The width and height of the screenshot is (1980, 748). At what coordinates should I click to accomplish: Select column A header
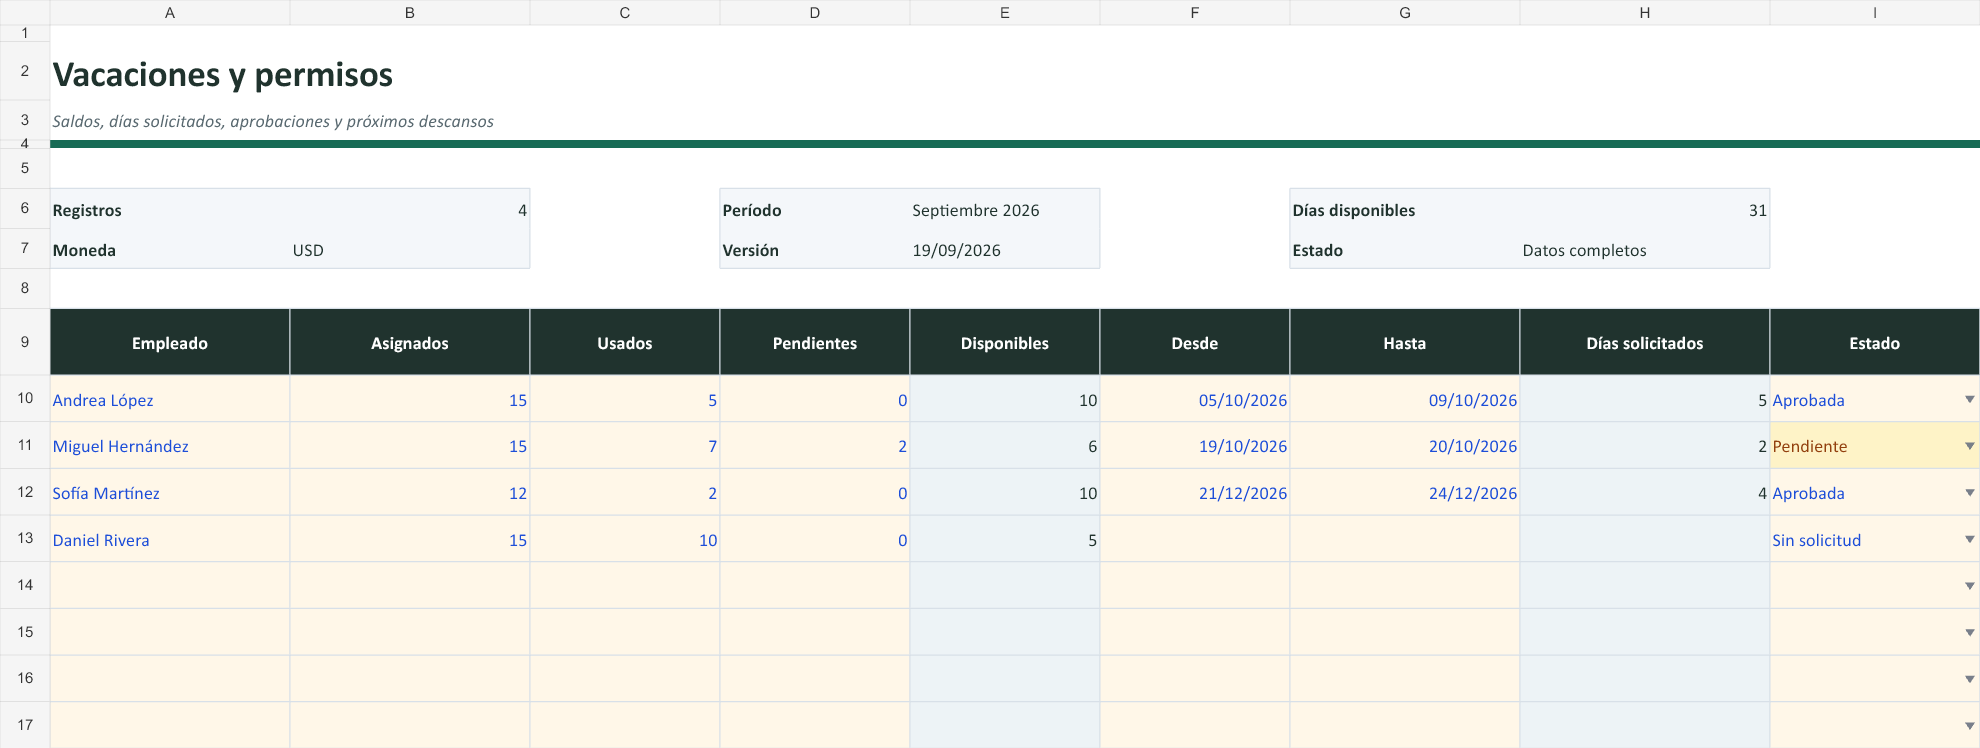click(x=170, y=12)
